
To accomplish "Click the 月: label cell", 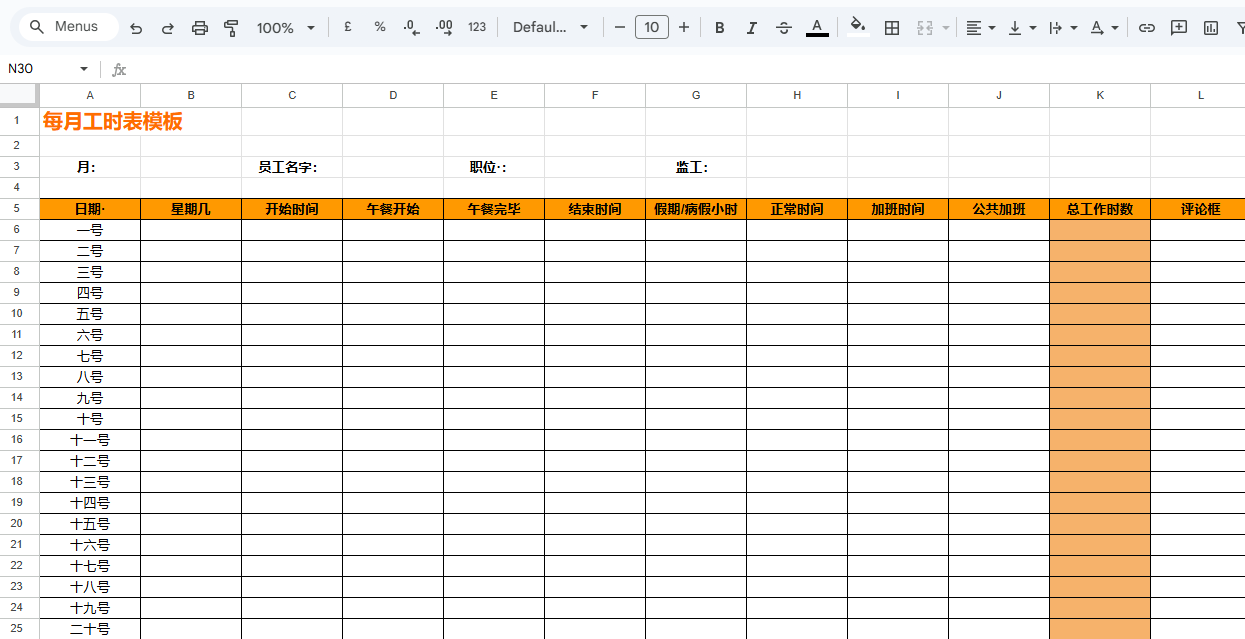I will 90,167.
